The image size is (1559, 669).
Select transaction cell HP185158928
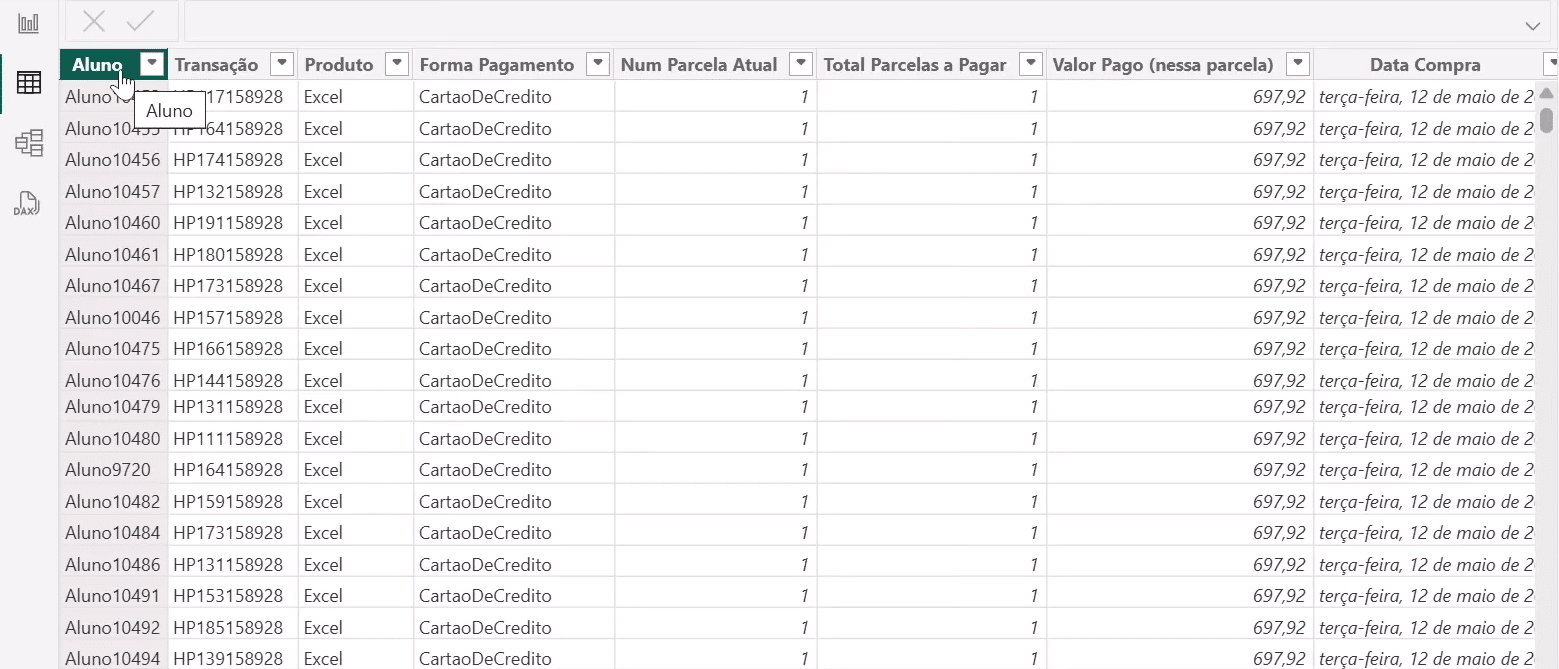tap(233, 627)
